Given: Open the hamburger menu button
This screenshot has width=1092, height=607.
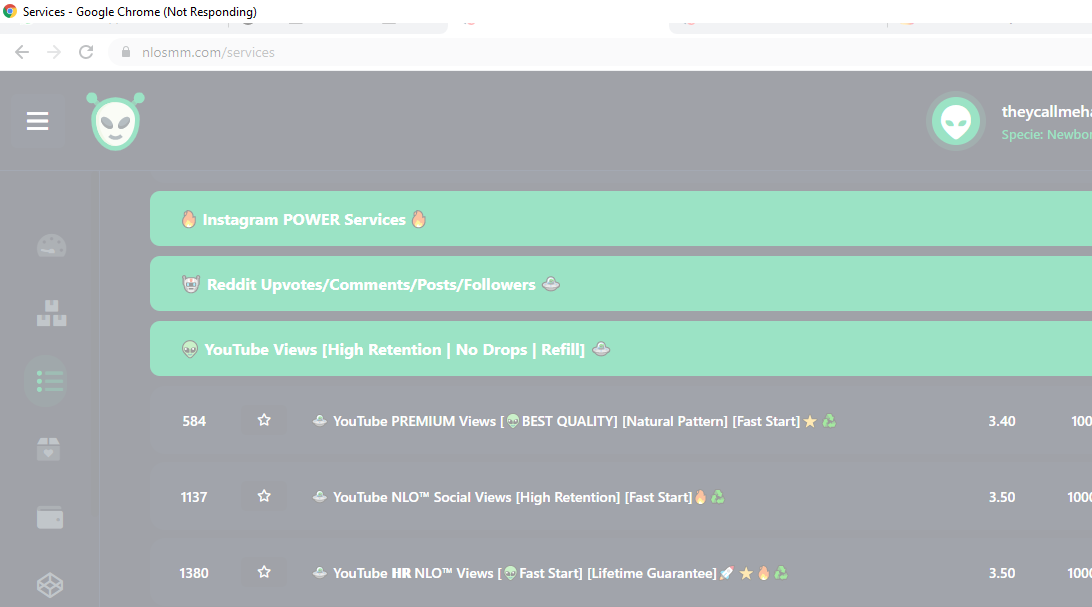Looking at the screenshot, I should [x=38, y=121].
